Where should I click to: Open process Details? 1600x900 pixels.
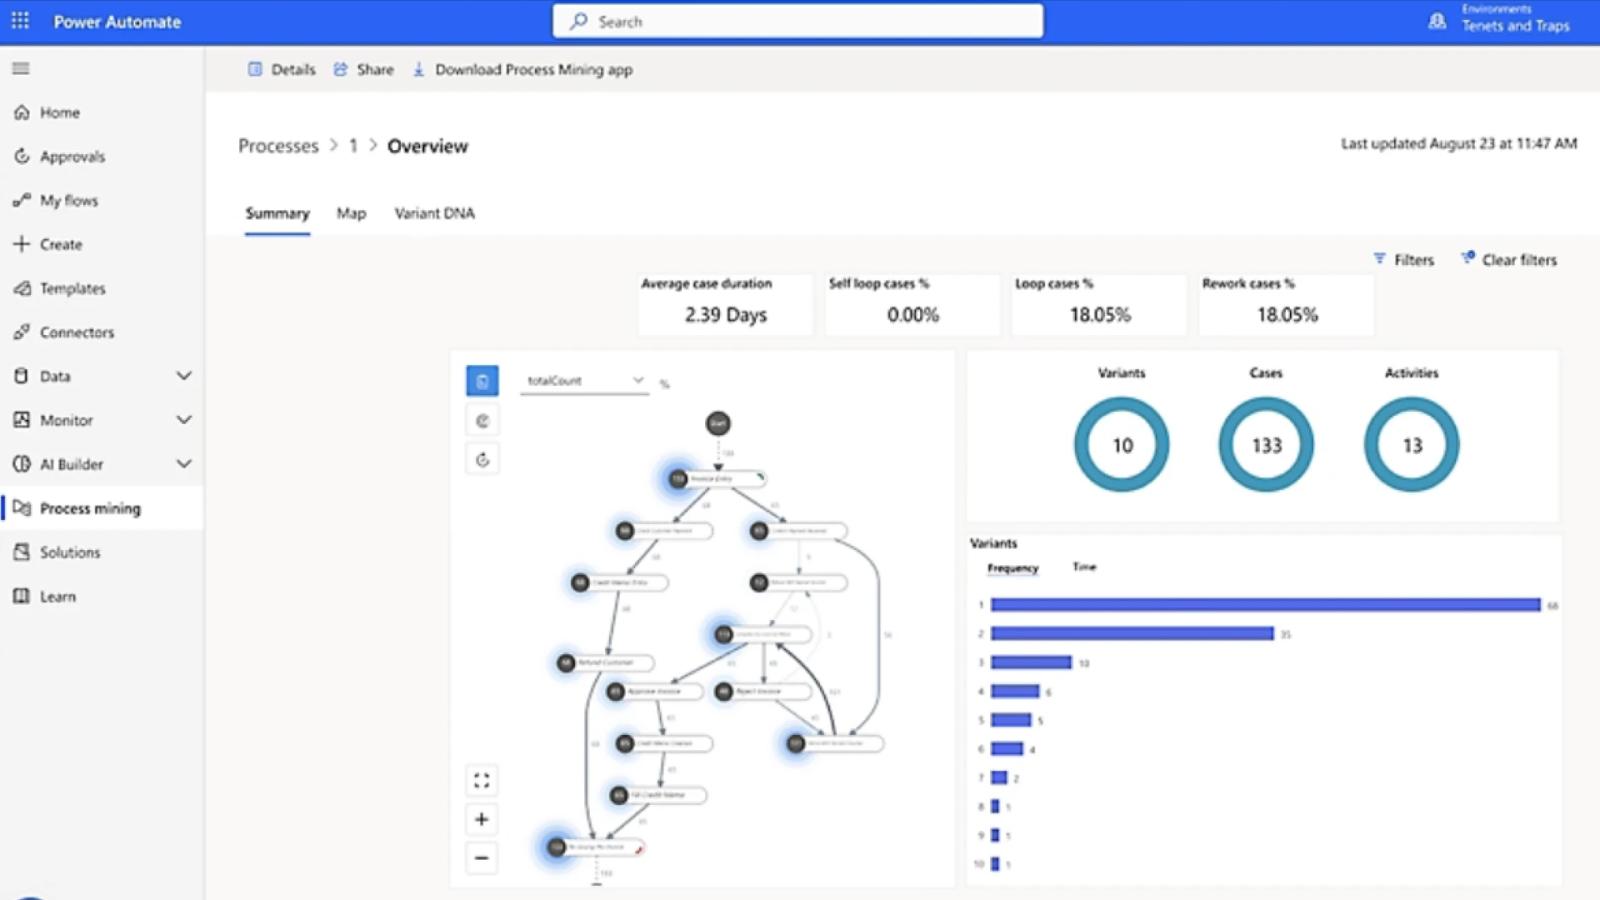281,70
